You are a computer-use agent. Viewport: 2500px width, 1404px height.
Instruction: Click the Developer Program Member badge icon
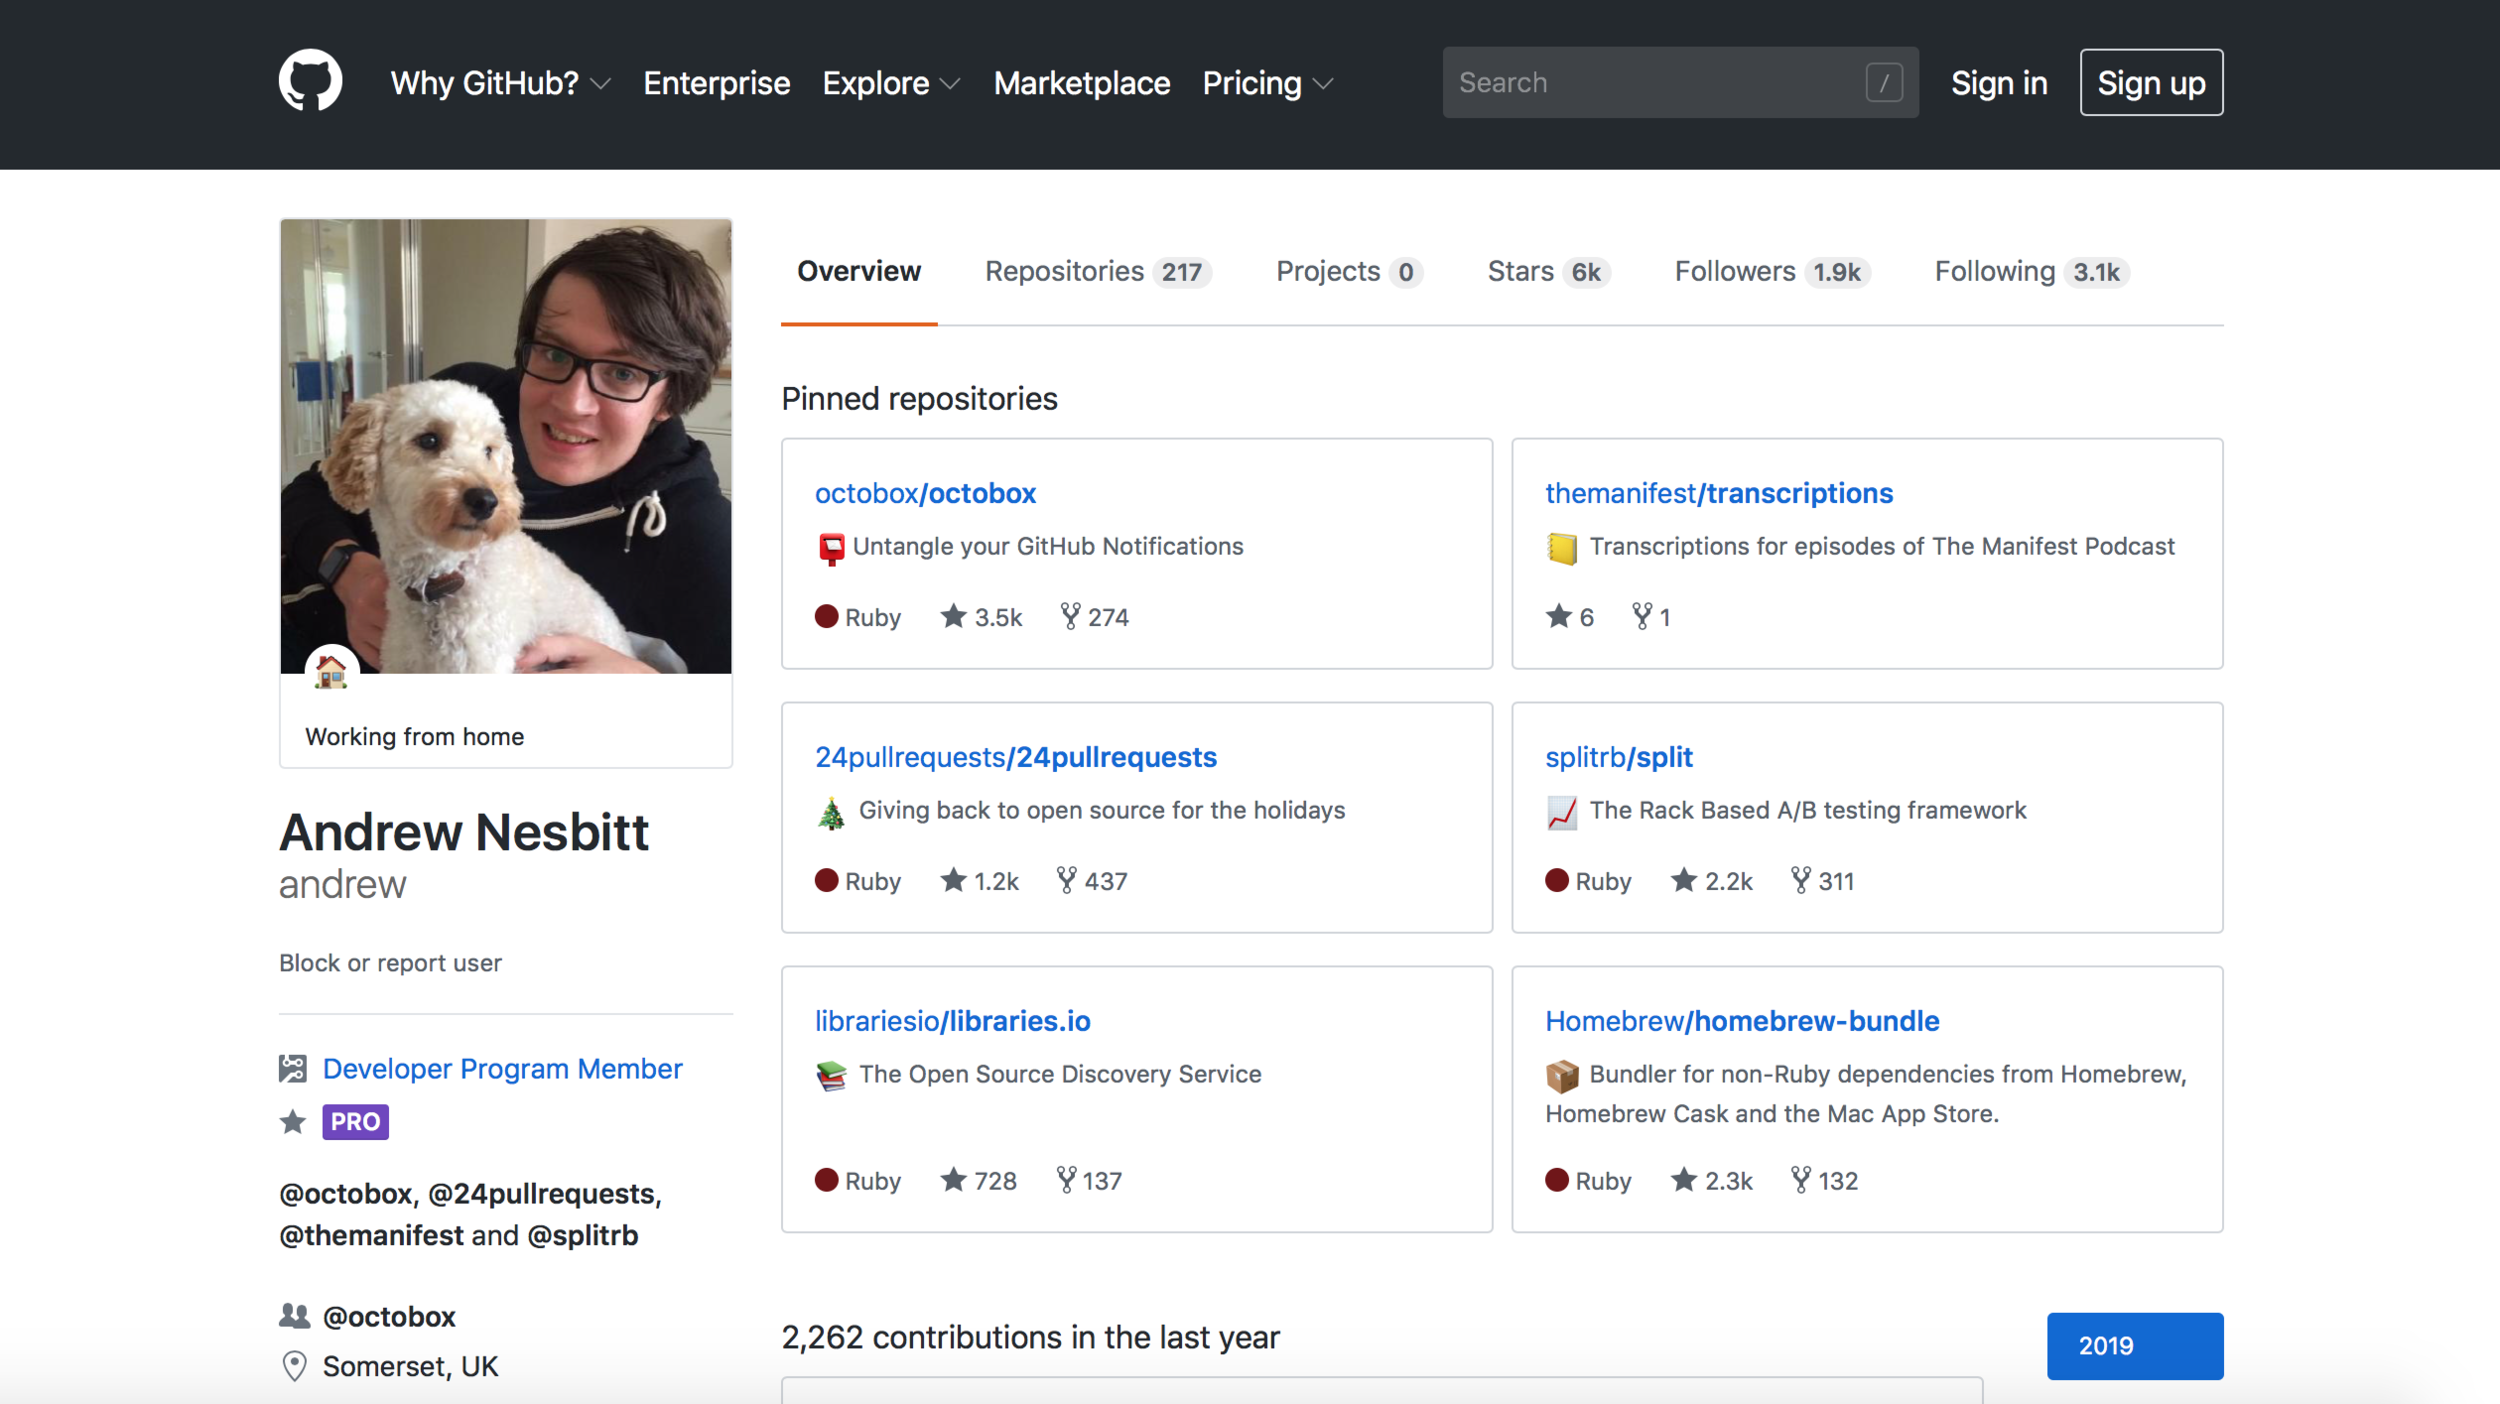pyautogui.click(x=293, y=1068)
